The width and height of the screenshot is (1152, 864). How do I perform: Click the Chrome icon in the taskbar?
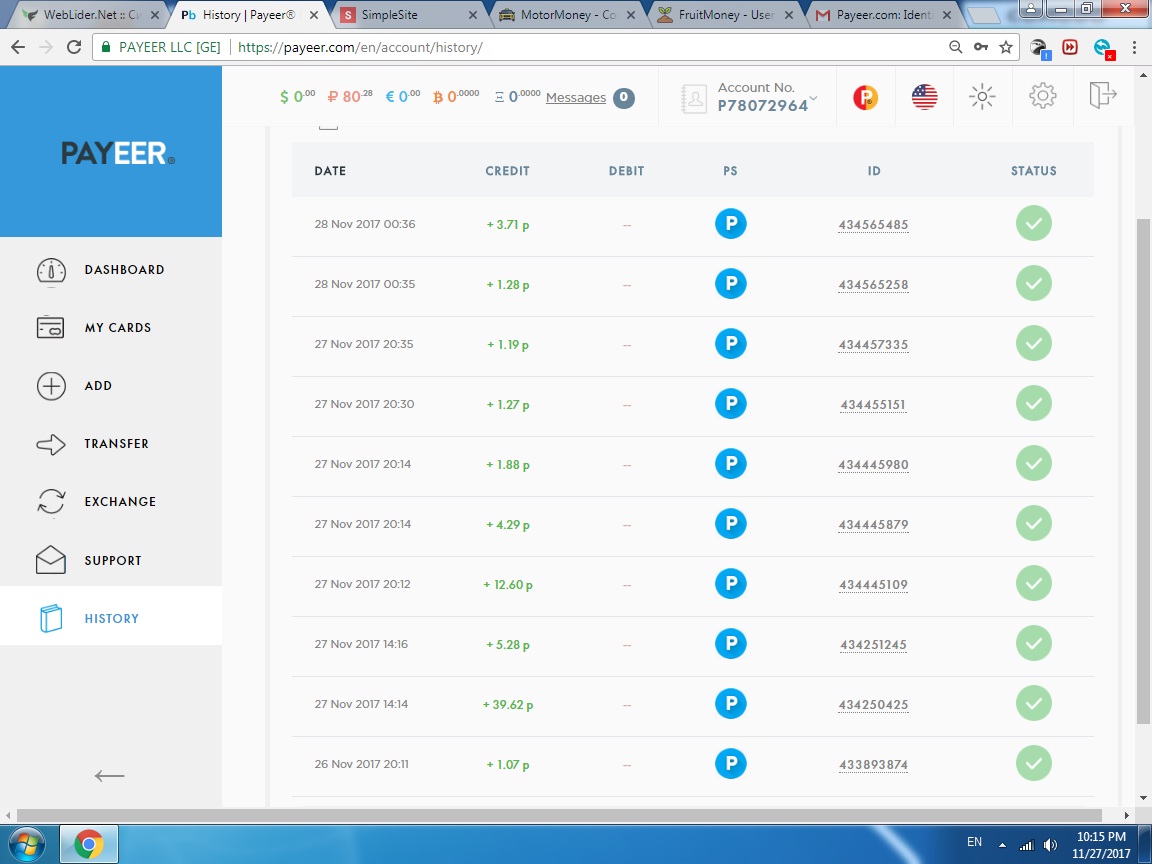(x=88, y=844)
